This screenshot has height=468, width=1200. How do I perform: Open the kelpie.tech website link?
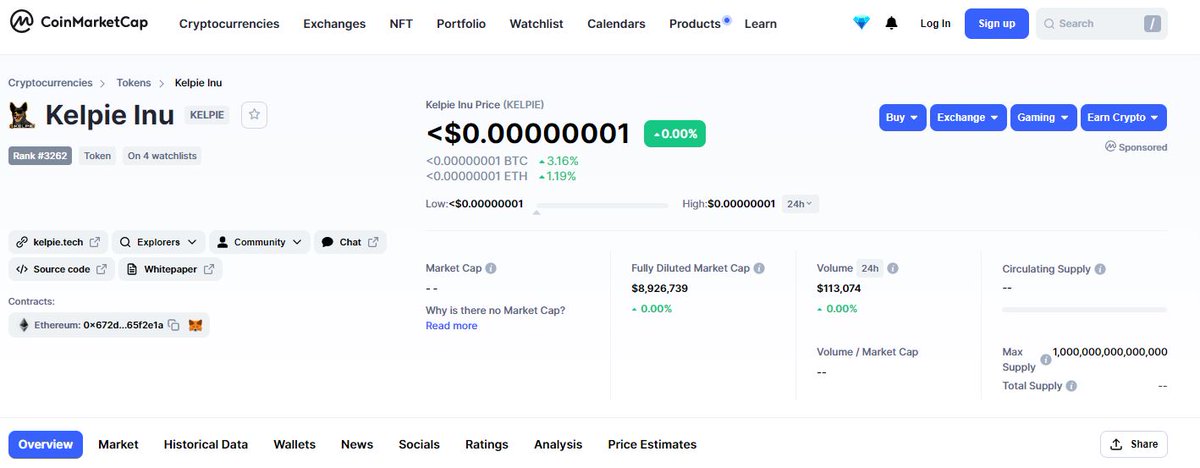[58, 242]
